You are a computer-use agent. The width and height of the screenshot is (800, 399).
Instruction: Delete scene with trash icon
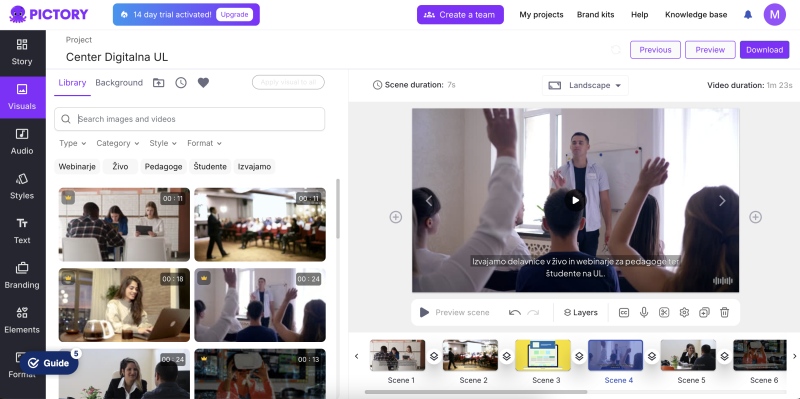[x=724, y=313]
